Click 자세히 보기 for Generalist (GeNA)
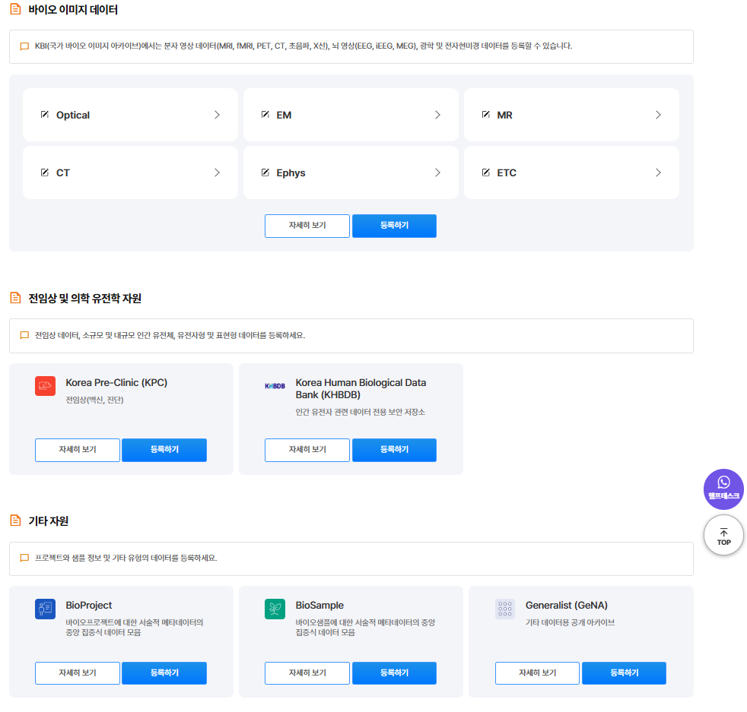 pyautogui.click(x=537, y=673)
